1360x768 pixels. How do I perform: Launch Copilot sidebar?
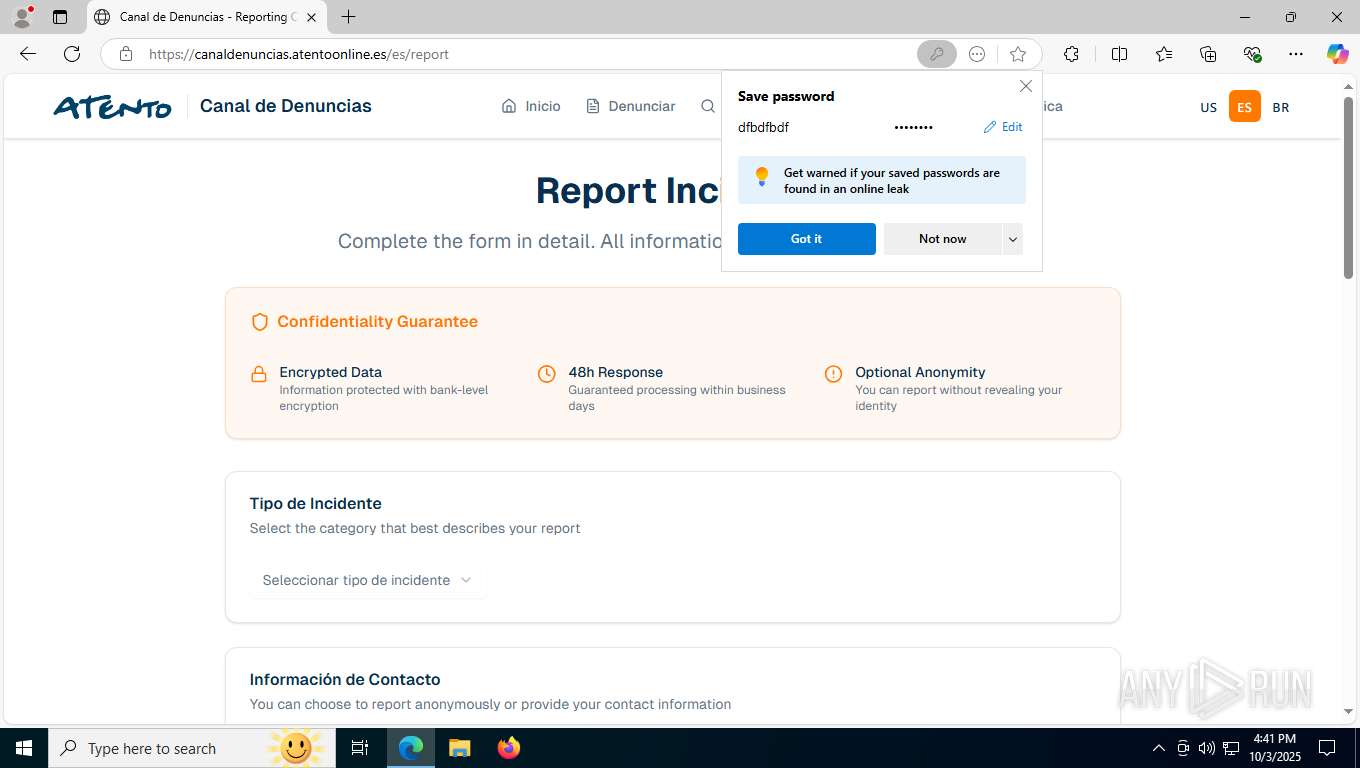click(x=1338, y=54)
